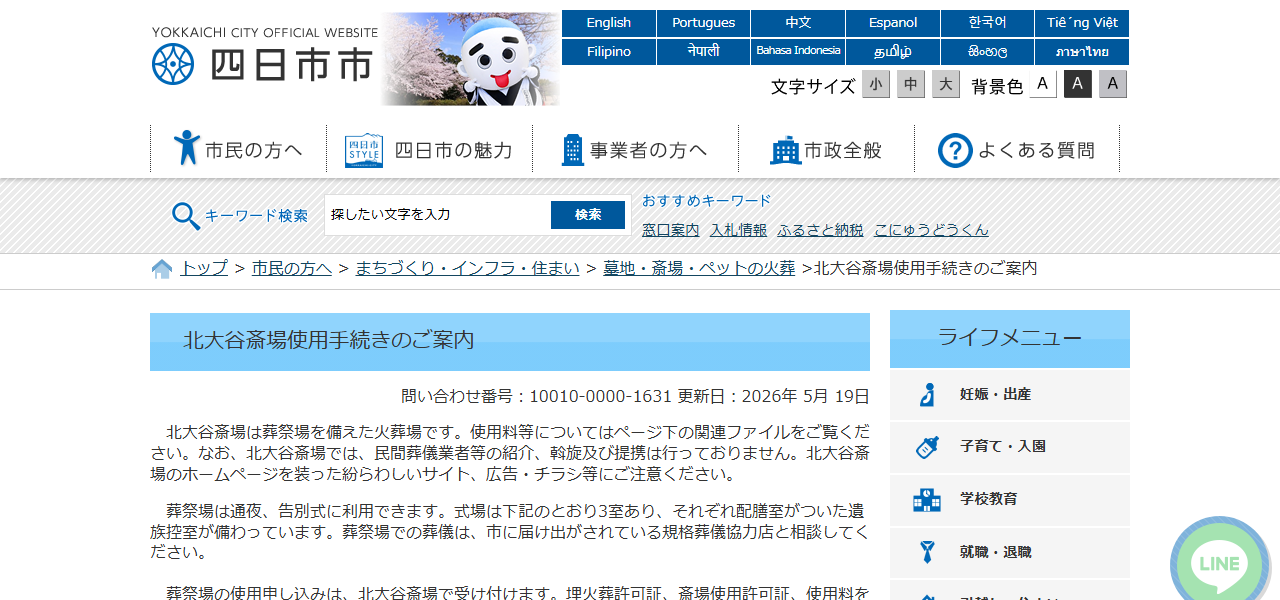
Task: Open 妊娠・出産 in life menu
Action: coord(1010,395)
